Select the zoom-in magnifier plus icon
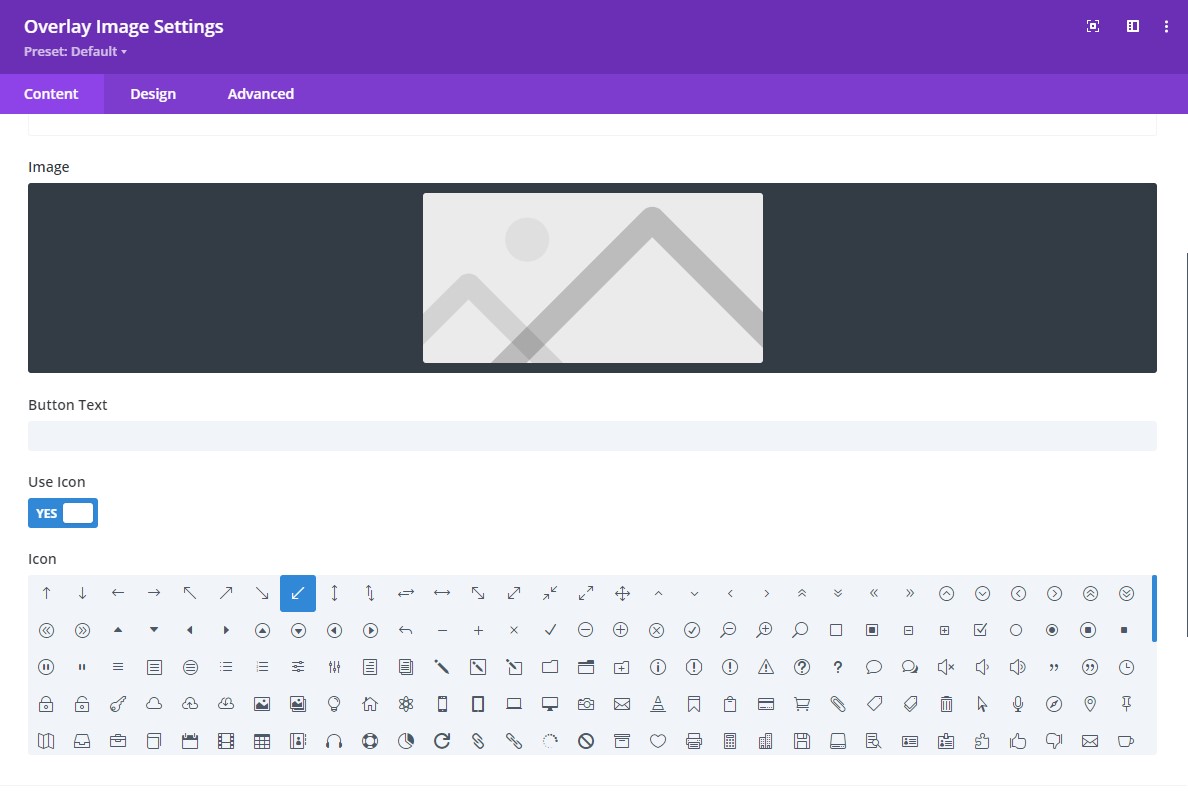The width and height of the screenshot is (1188, 796). point(764,630)
